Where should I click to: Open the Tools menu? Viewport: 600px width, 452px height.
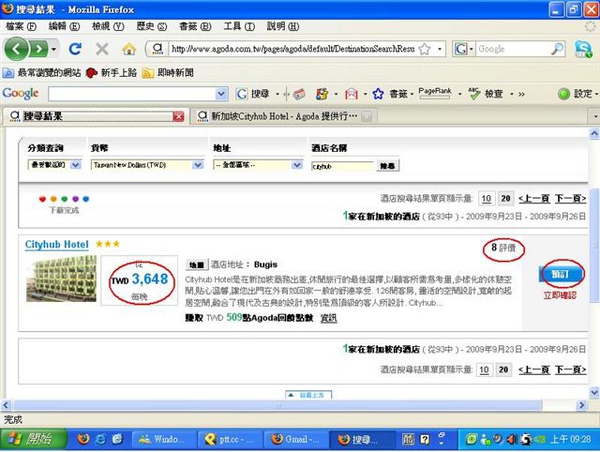(239, 26)
